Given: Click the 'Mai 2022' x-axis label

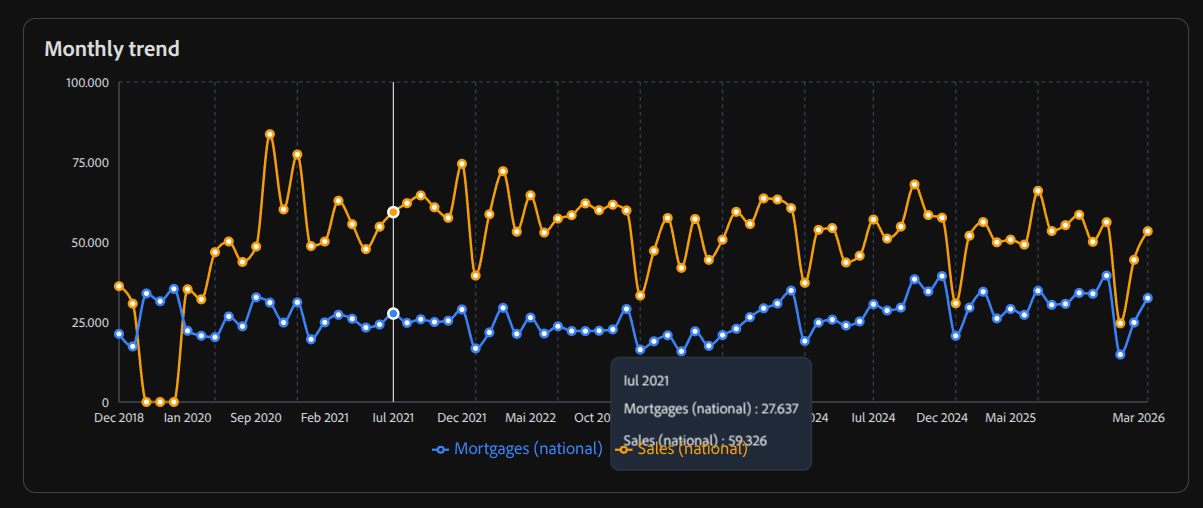Looking at the screenshot, I should [531, 418].
